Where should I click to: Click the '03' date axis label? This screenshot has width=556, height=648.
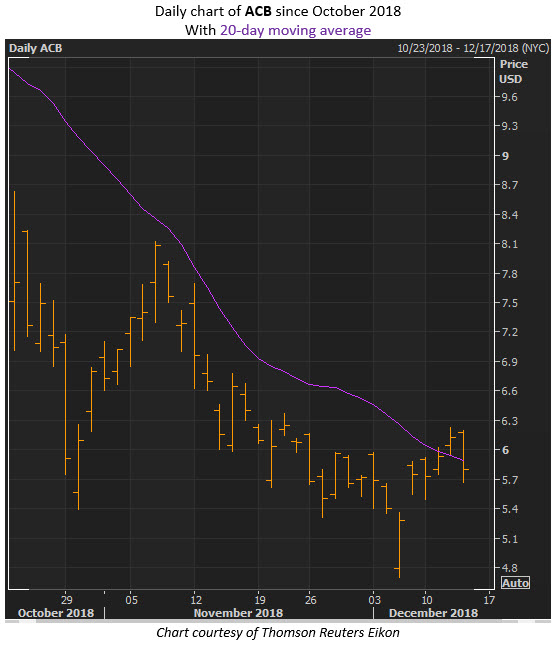(x=374, y=600)
